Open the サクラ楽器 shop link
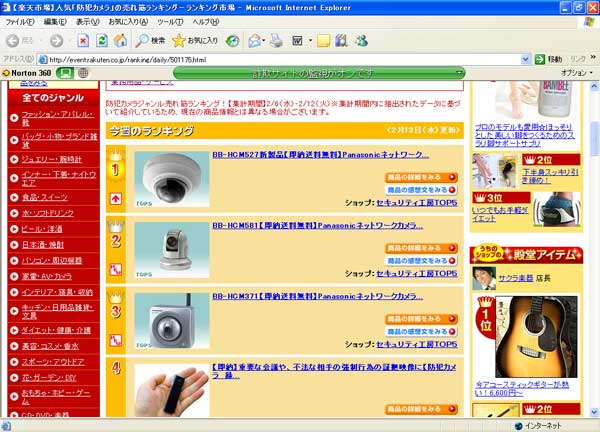 515,278
